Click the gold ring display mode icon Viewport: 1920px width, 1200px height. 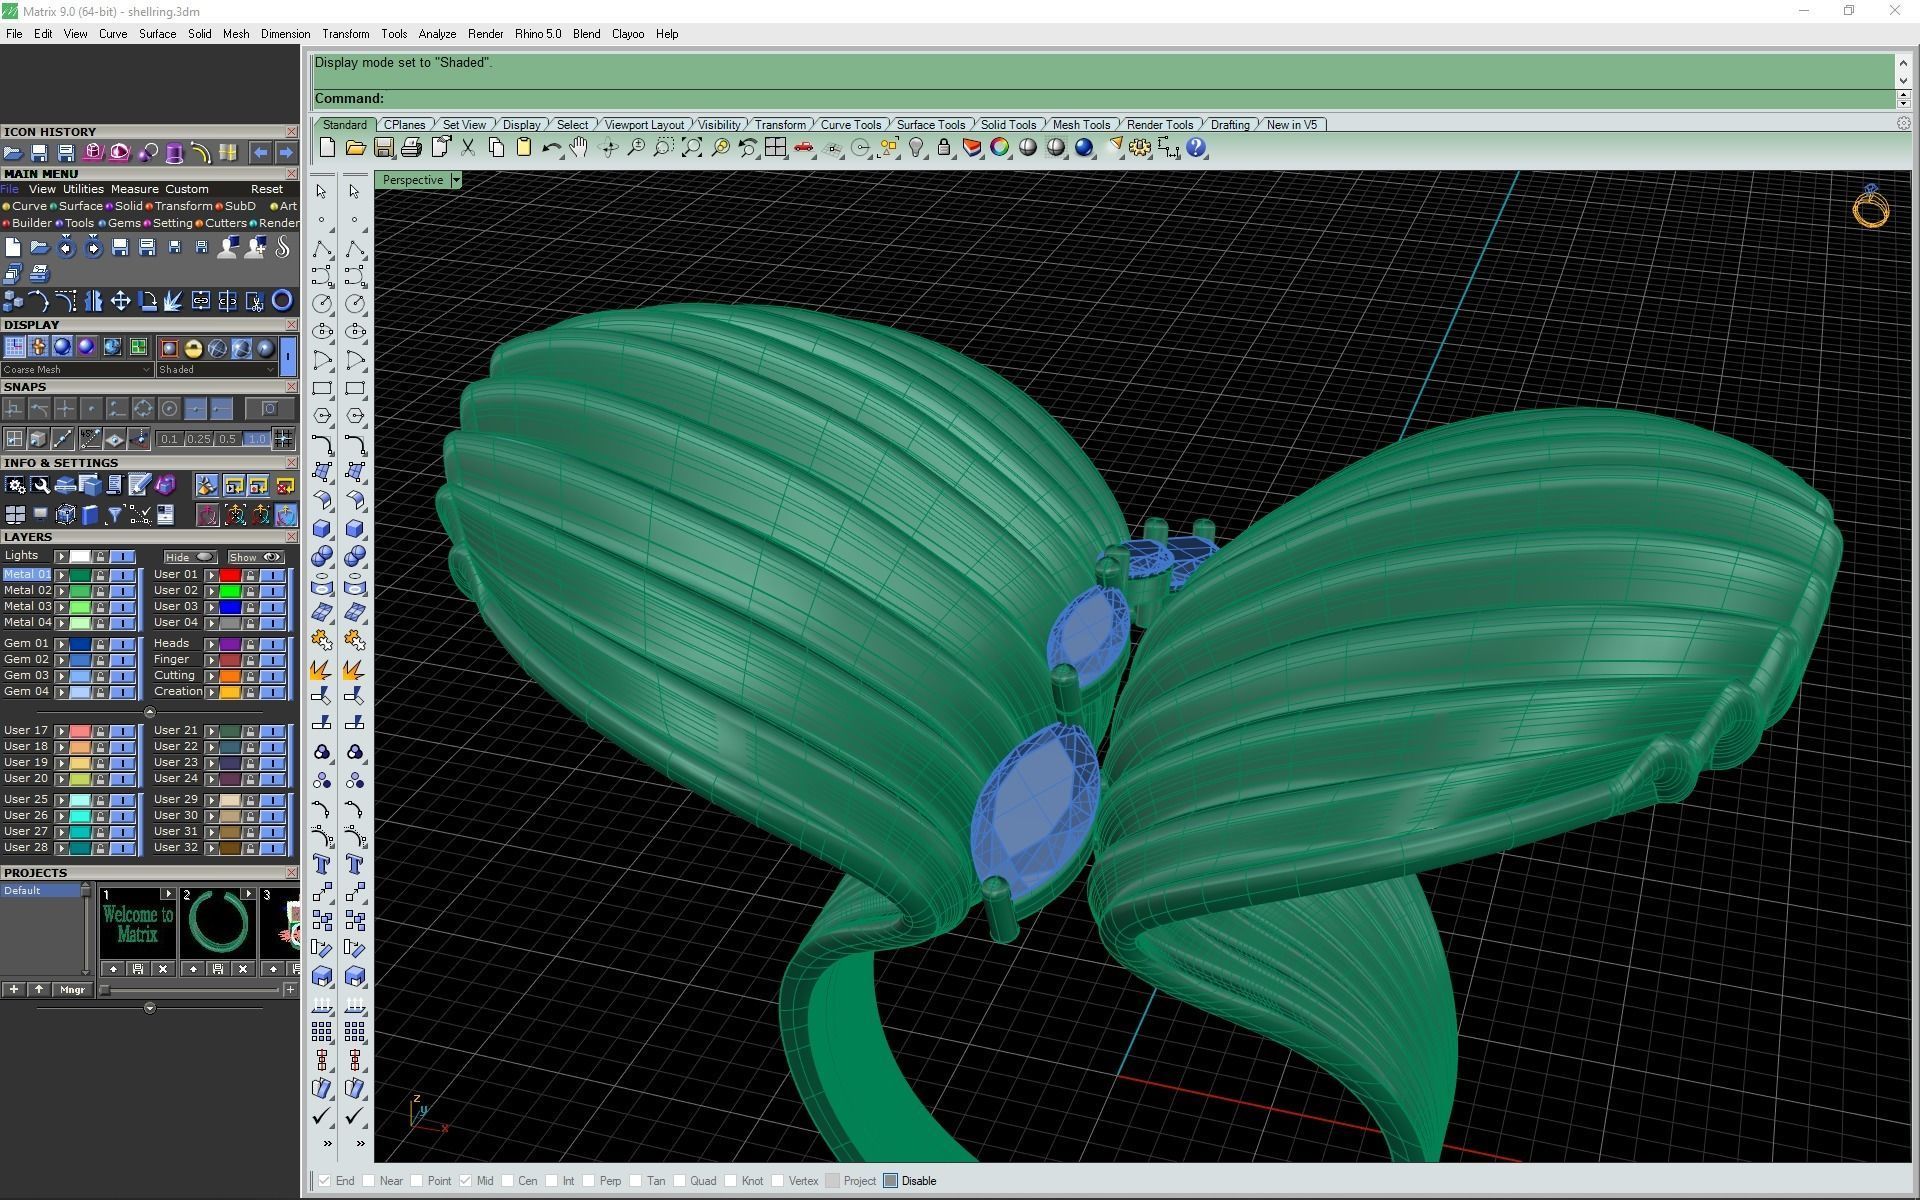click(193, 348)
